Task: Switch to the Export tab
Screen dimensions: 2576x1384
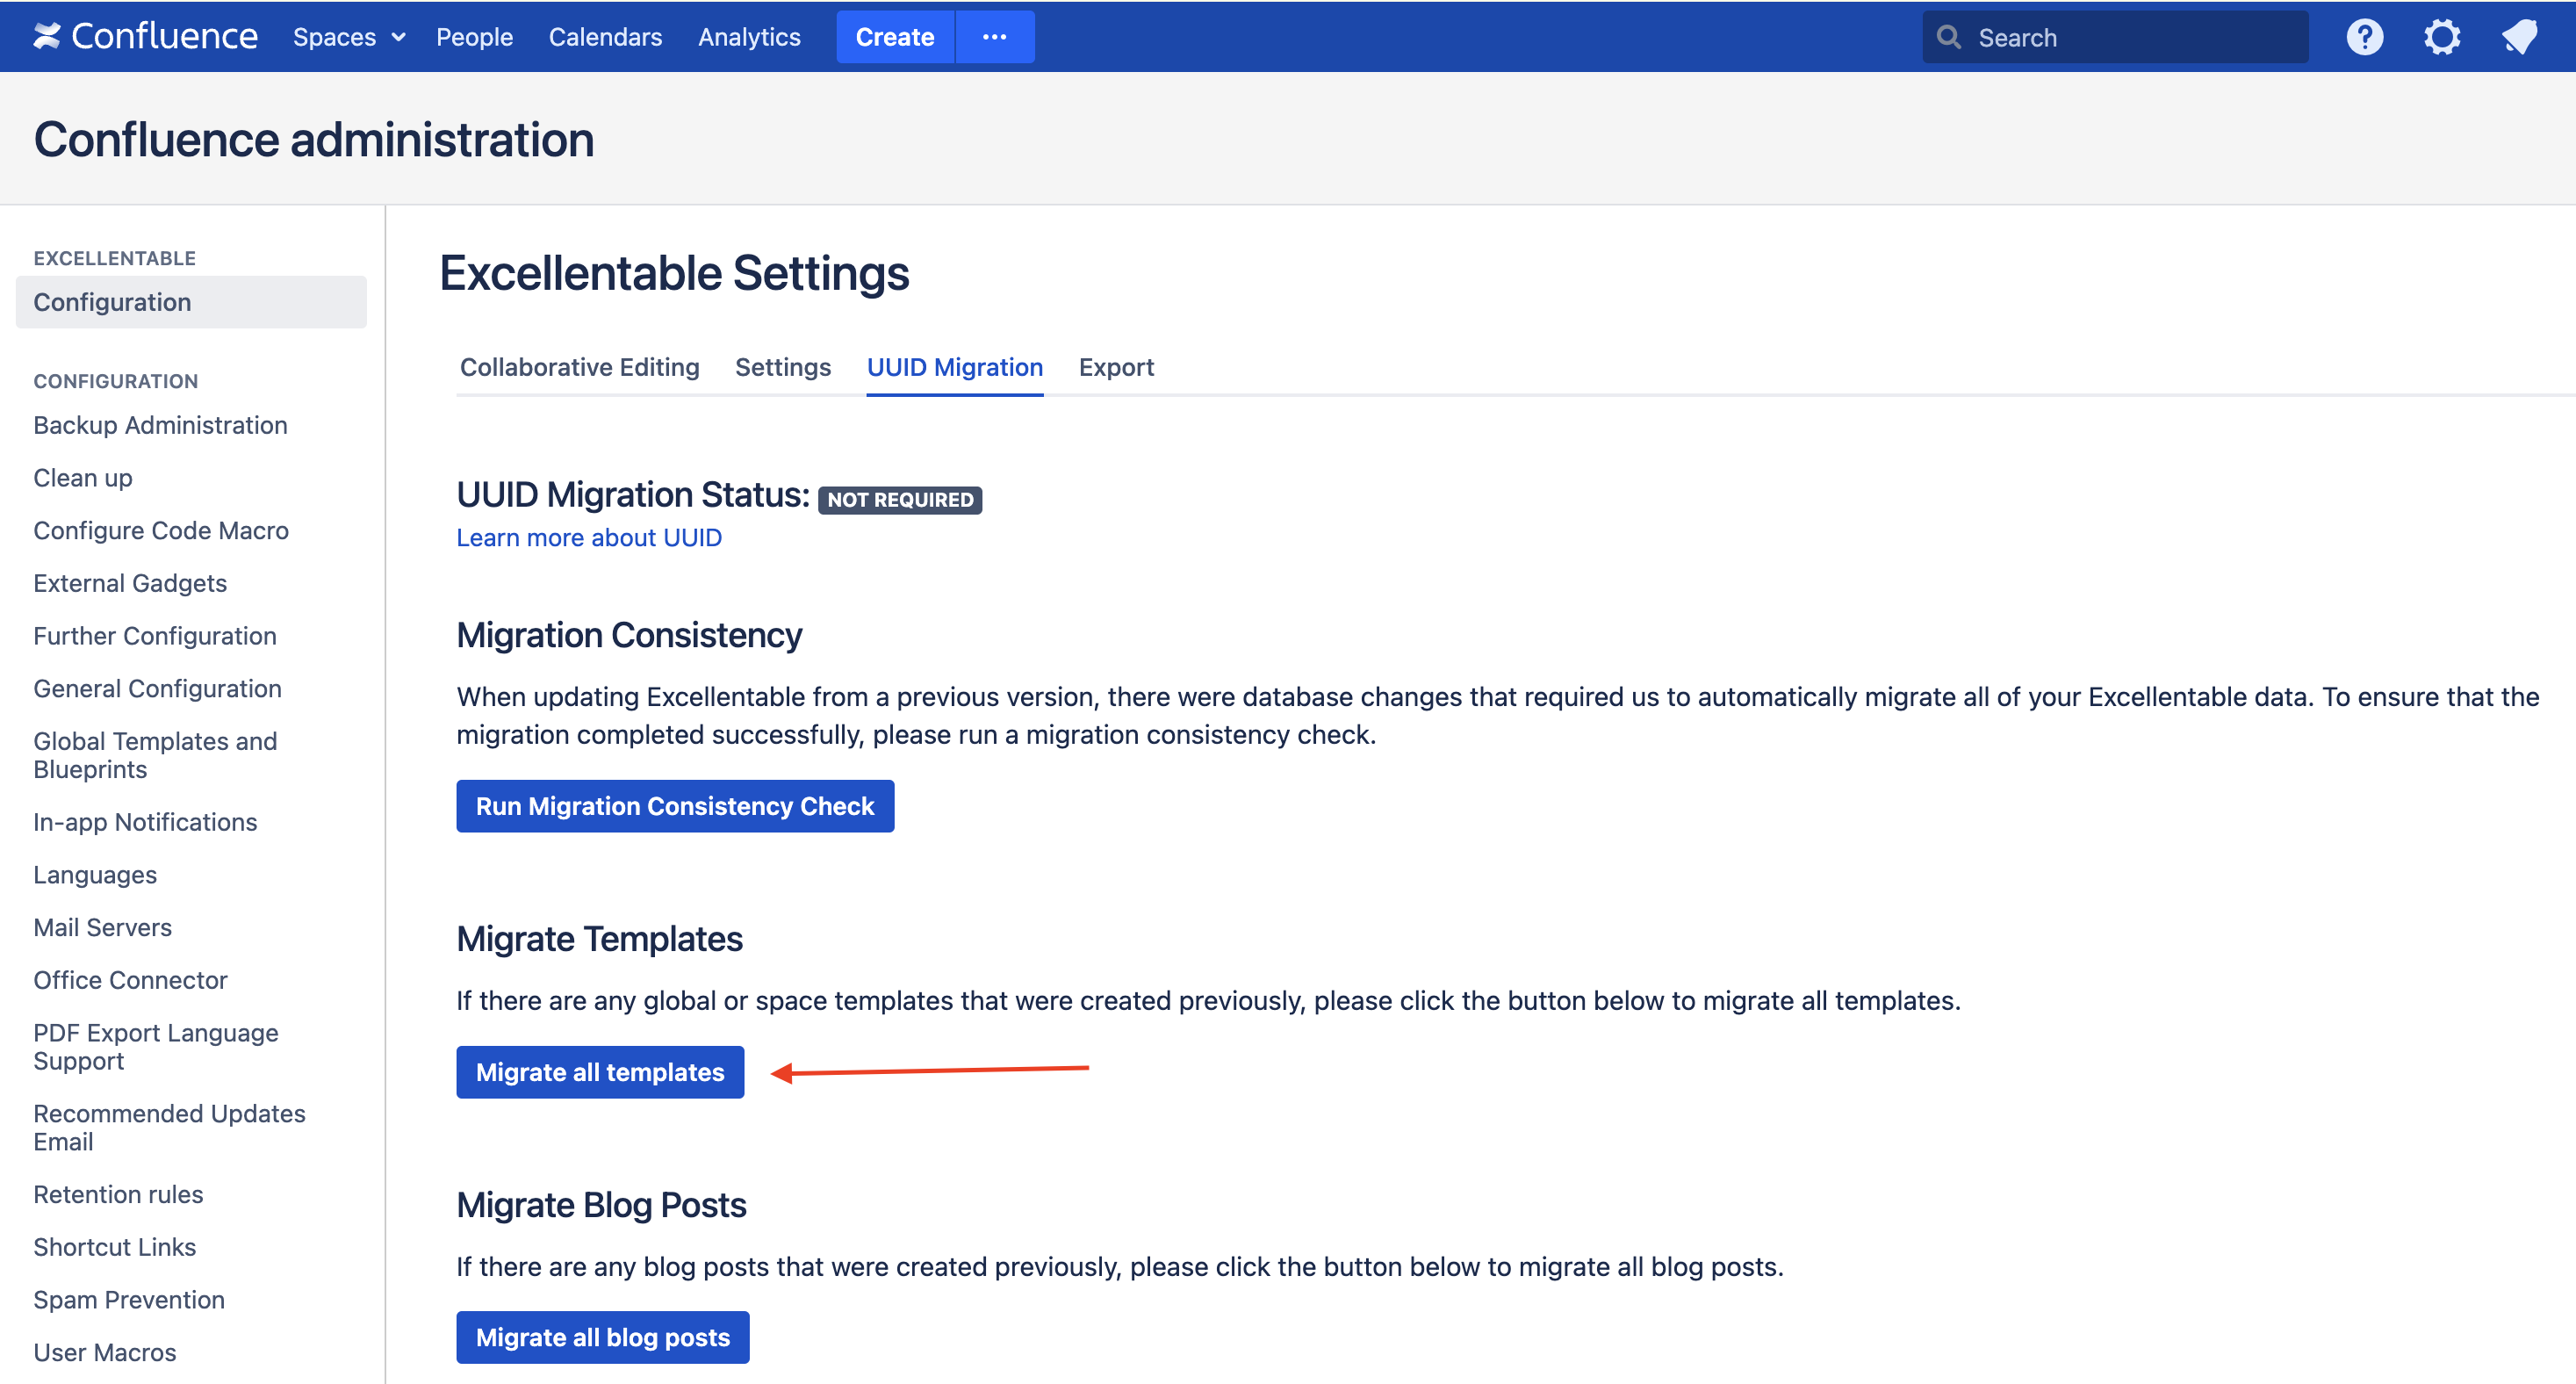Action: click(x=1116, y=367)
